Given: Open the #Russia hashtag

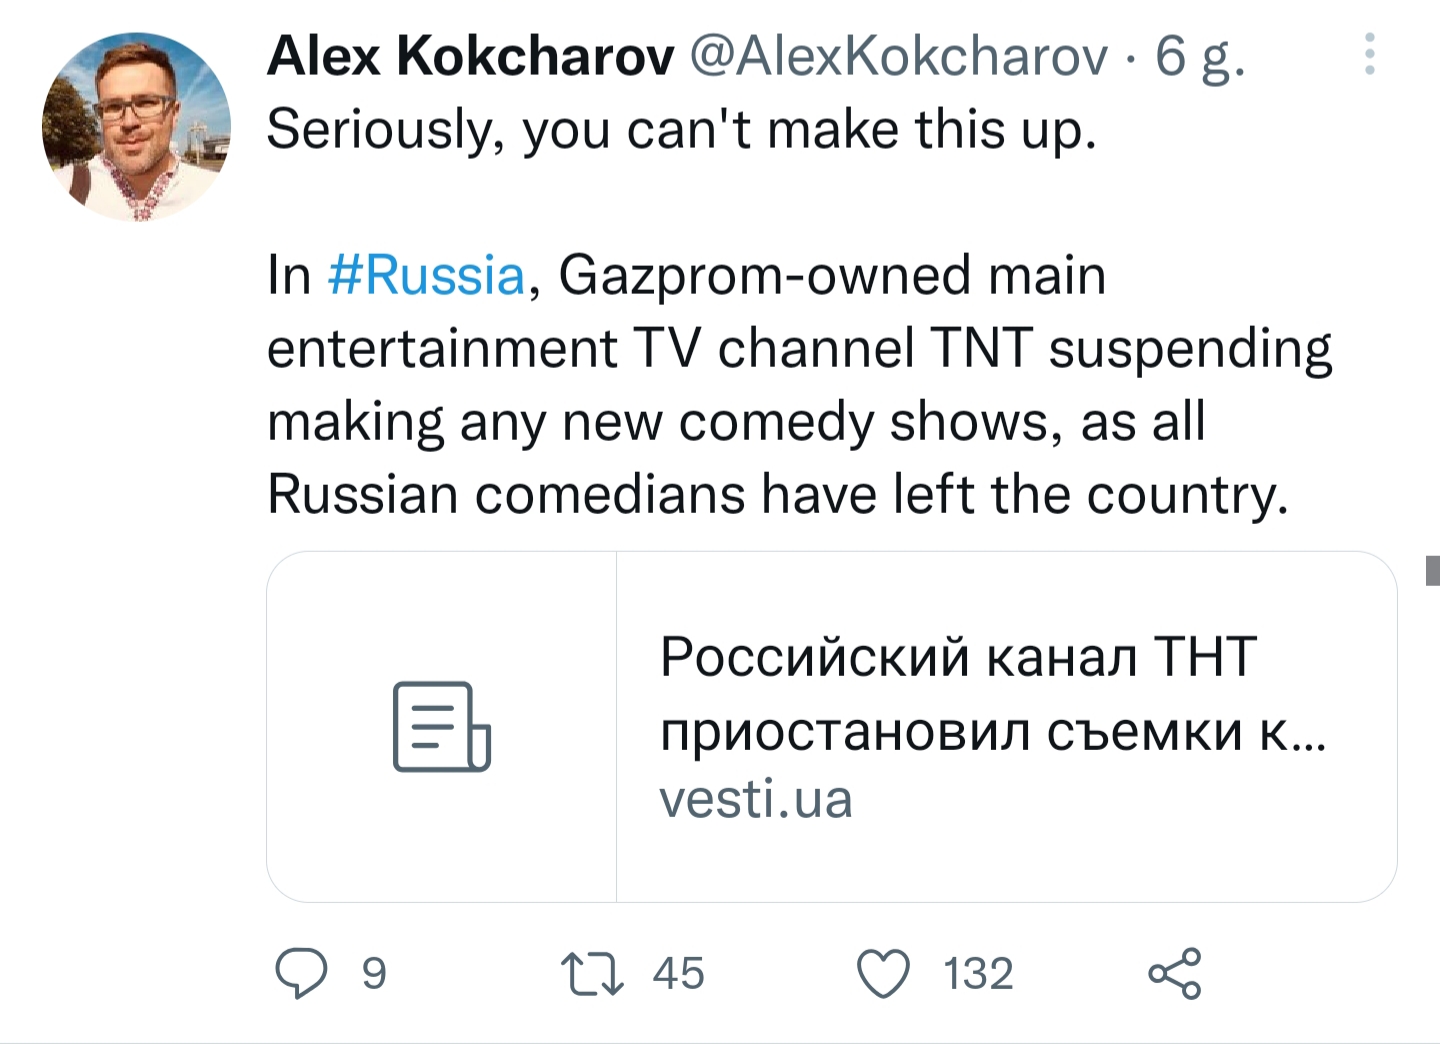Looking at the screenshot, I should [x=426, y=275].
